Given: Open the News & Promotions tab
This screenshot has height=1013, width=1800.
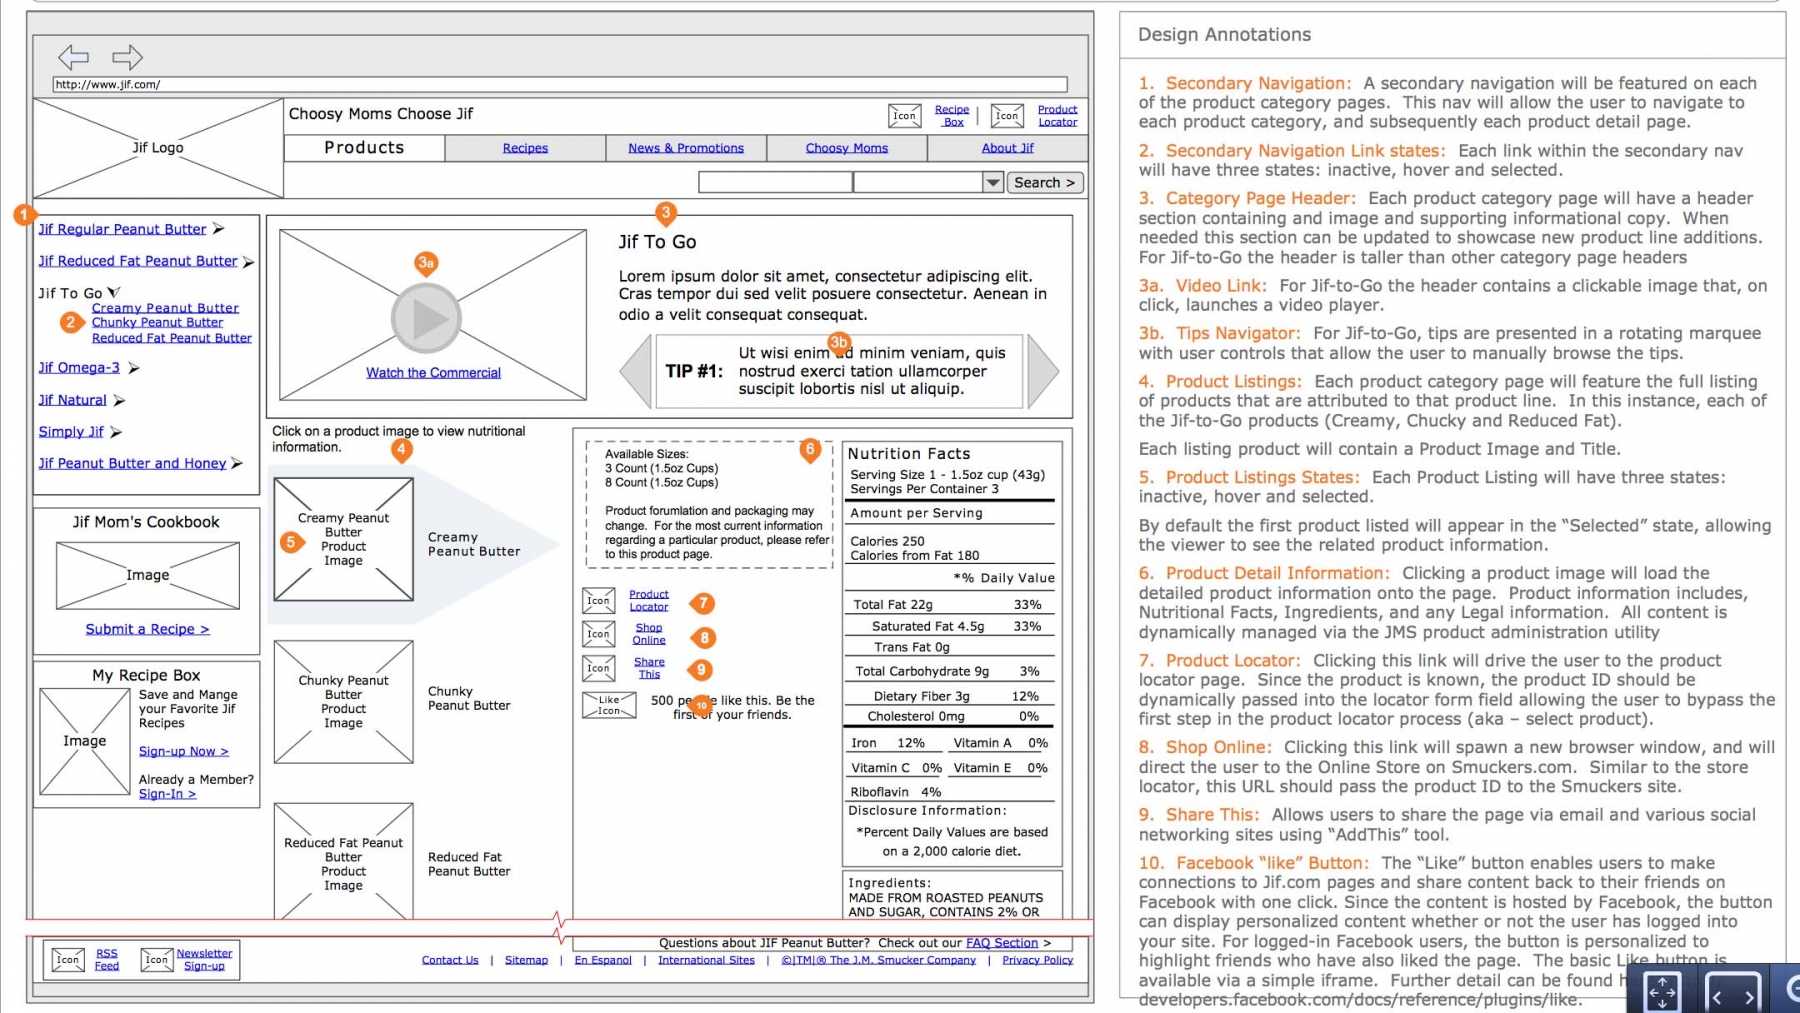Looking at the screenshot, I should [686, 148].
